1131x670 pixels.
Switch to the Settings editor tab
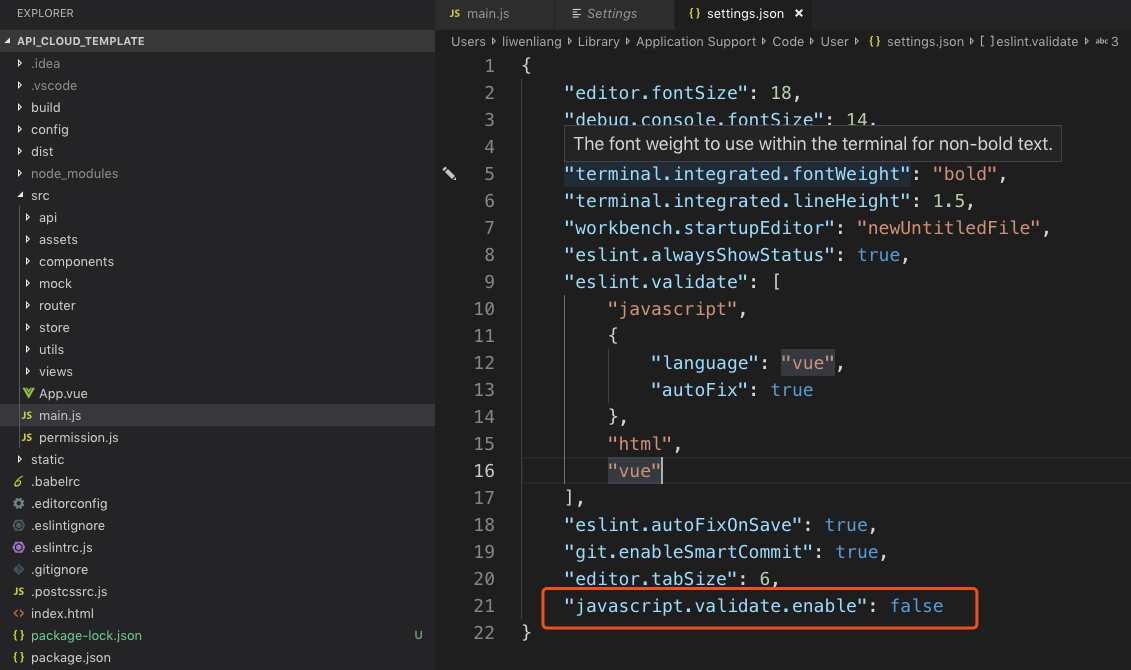point(614,14)
